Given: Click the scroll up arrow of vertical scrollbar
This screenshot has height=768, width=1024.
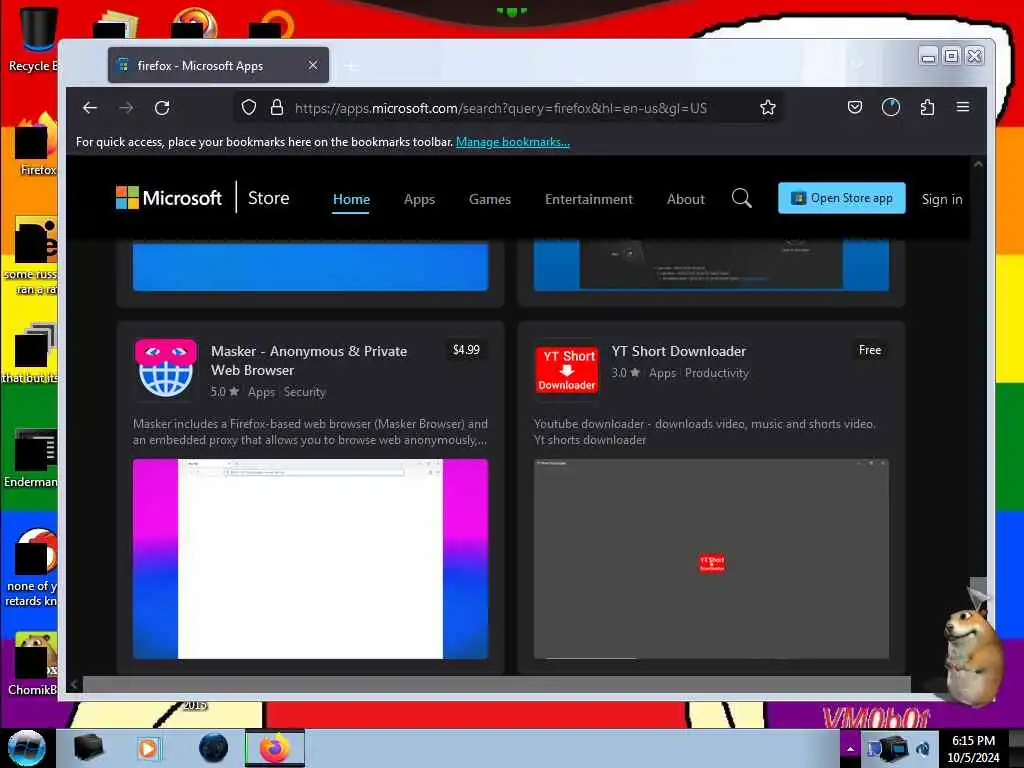Looking at the screenshot, I should click(978, 165).
